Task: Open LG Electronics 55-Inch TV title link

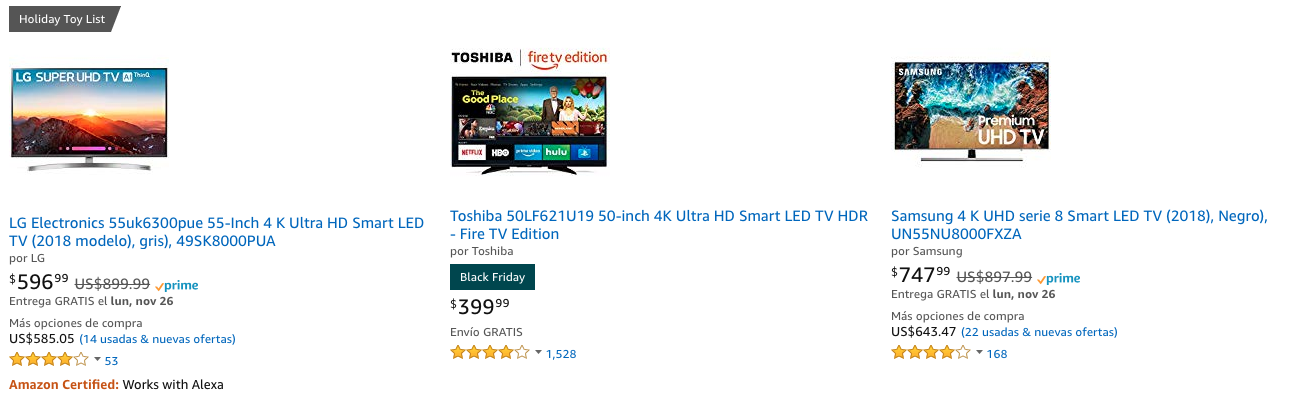Action: (216, 232)
